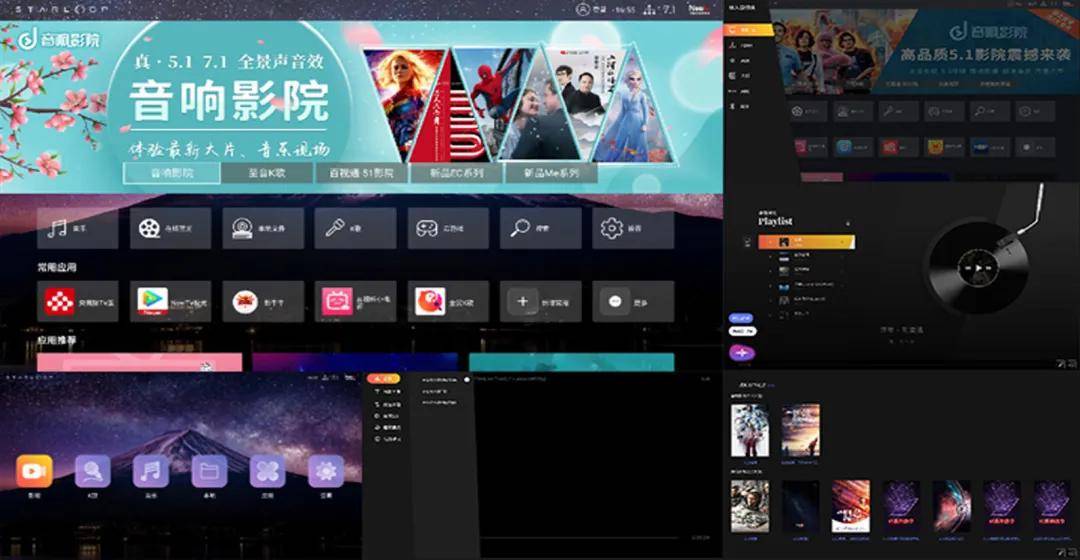Viewport: 1080px width, 560px height.
Task: Open the microphone tile in small dark home window
Action: tap(898, 111)
